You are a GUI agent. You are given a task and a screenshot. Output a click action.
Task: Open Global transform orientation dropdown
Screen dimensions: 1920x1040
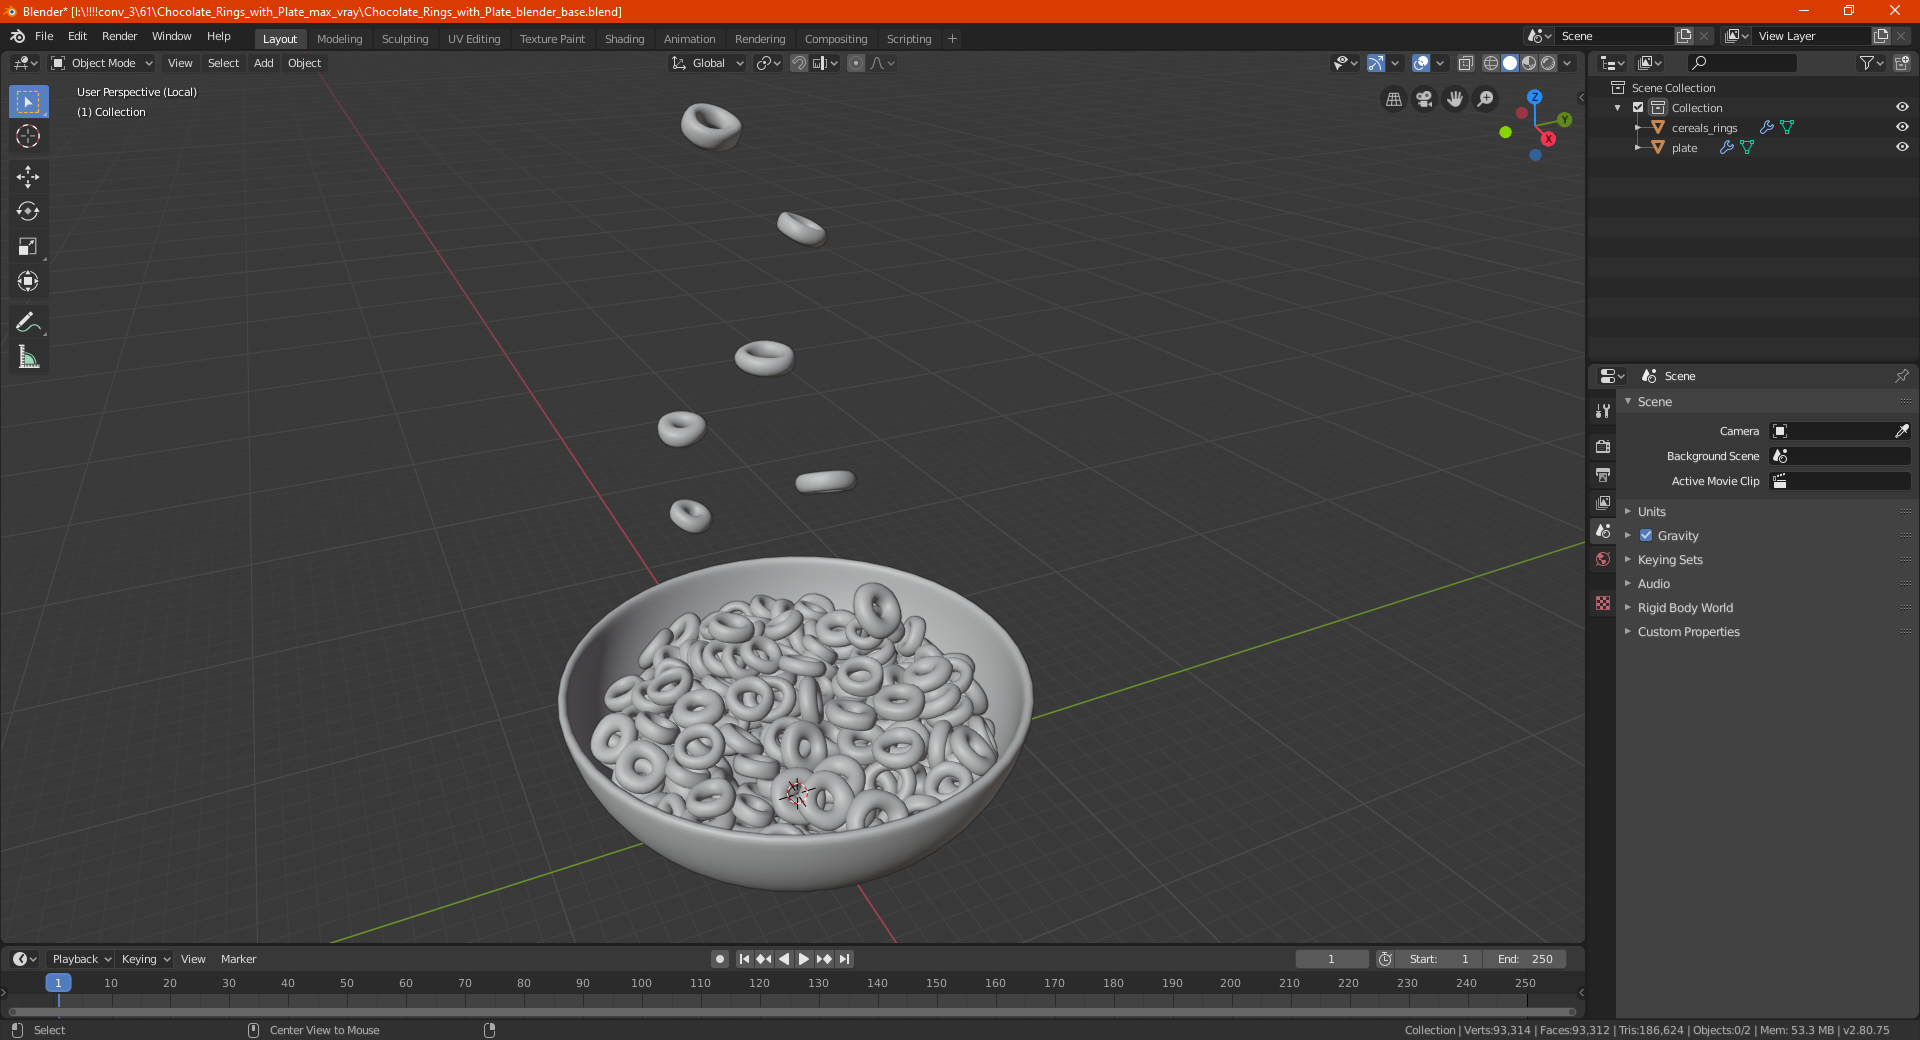(x=708, y=63)
